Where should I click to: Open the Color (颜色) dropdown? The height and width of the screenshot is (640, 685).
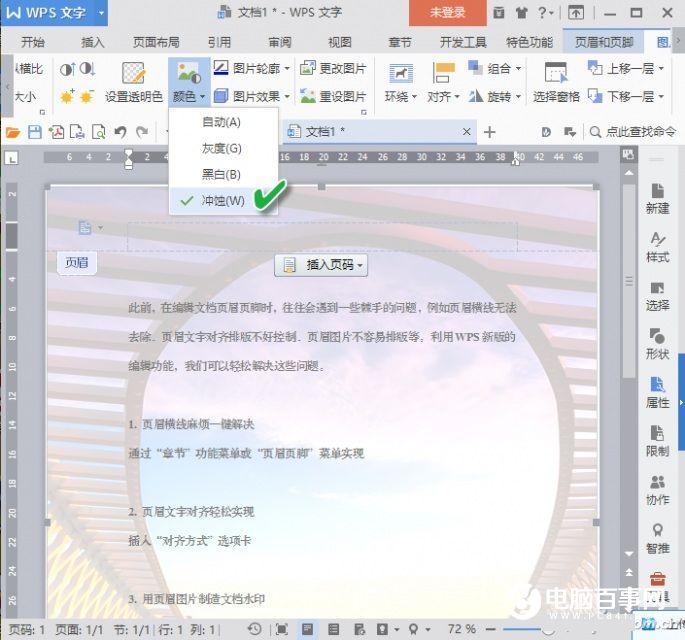click(x=189, y=82)
